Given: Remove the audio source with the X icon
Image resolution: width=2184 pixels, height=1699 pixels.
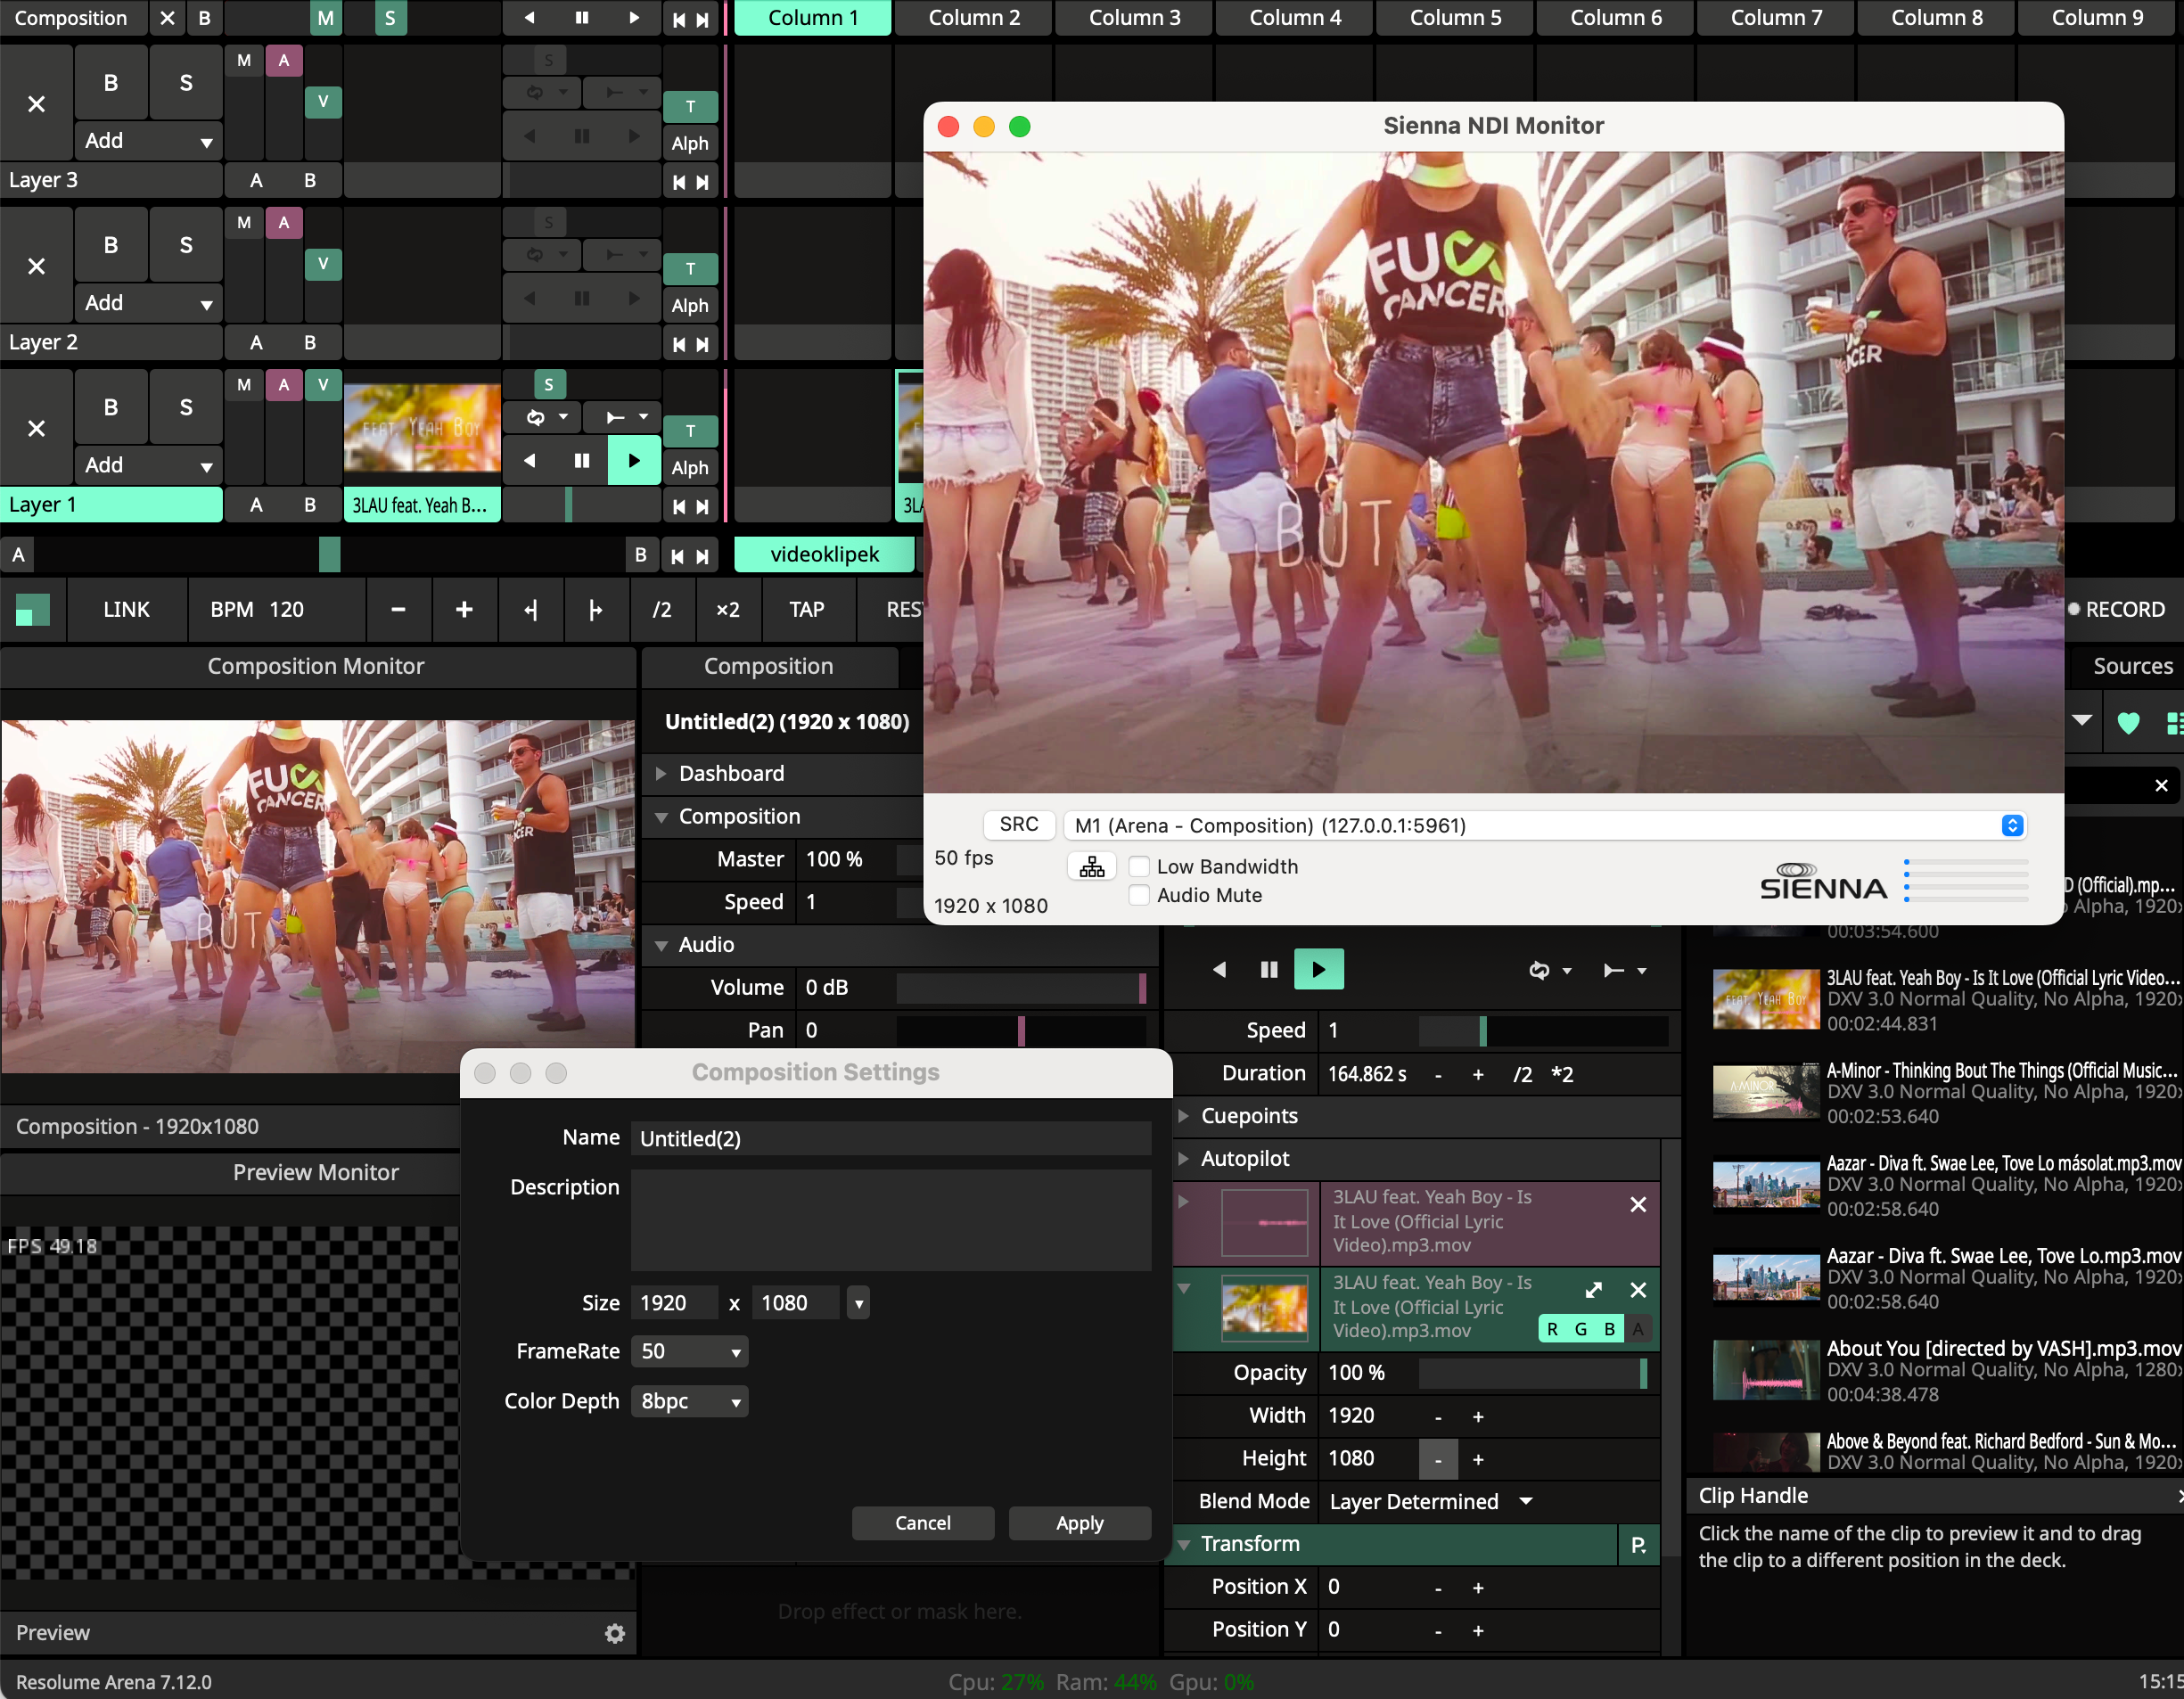Looking at the screenshot, I should (x=1637, y=1205).
